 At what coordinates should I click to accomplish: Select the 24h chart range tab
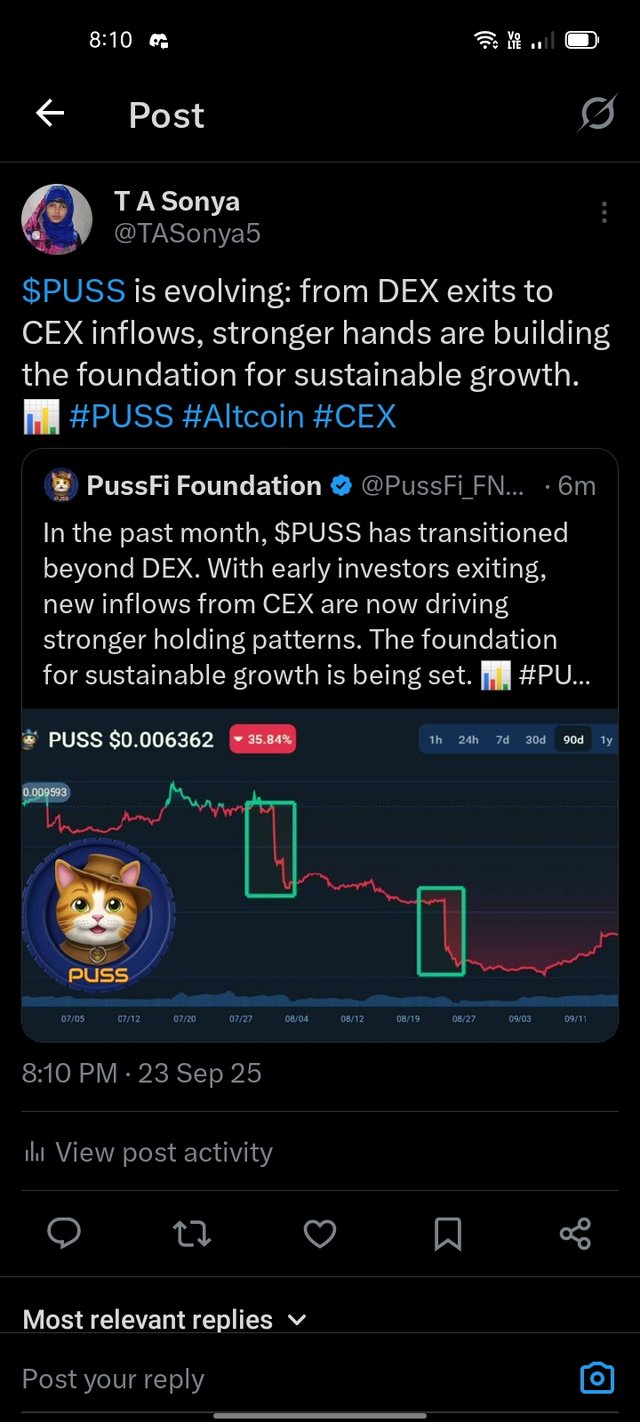(x=468, y=740)
